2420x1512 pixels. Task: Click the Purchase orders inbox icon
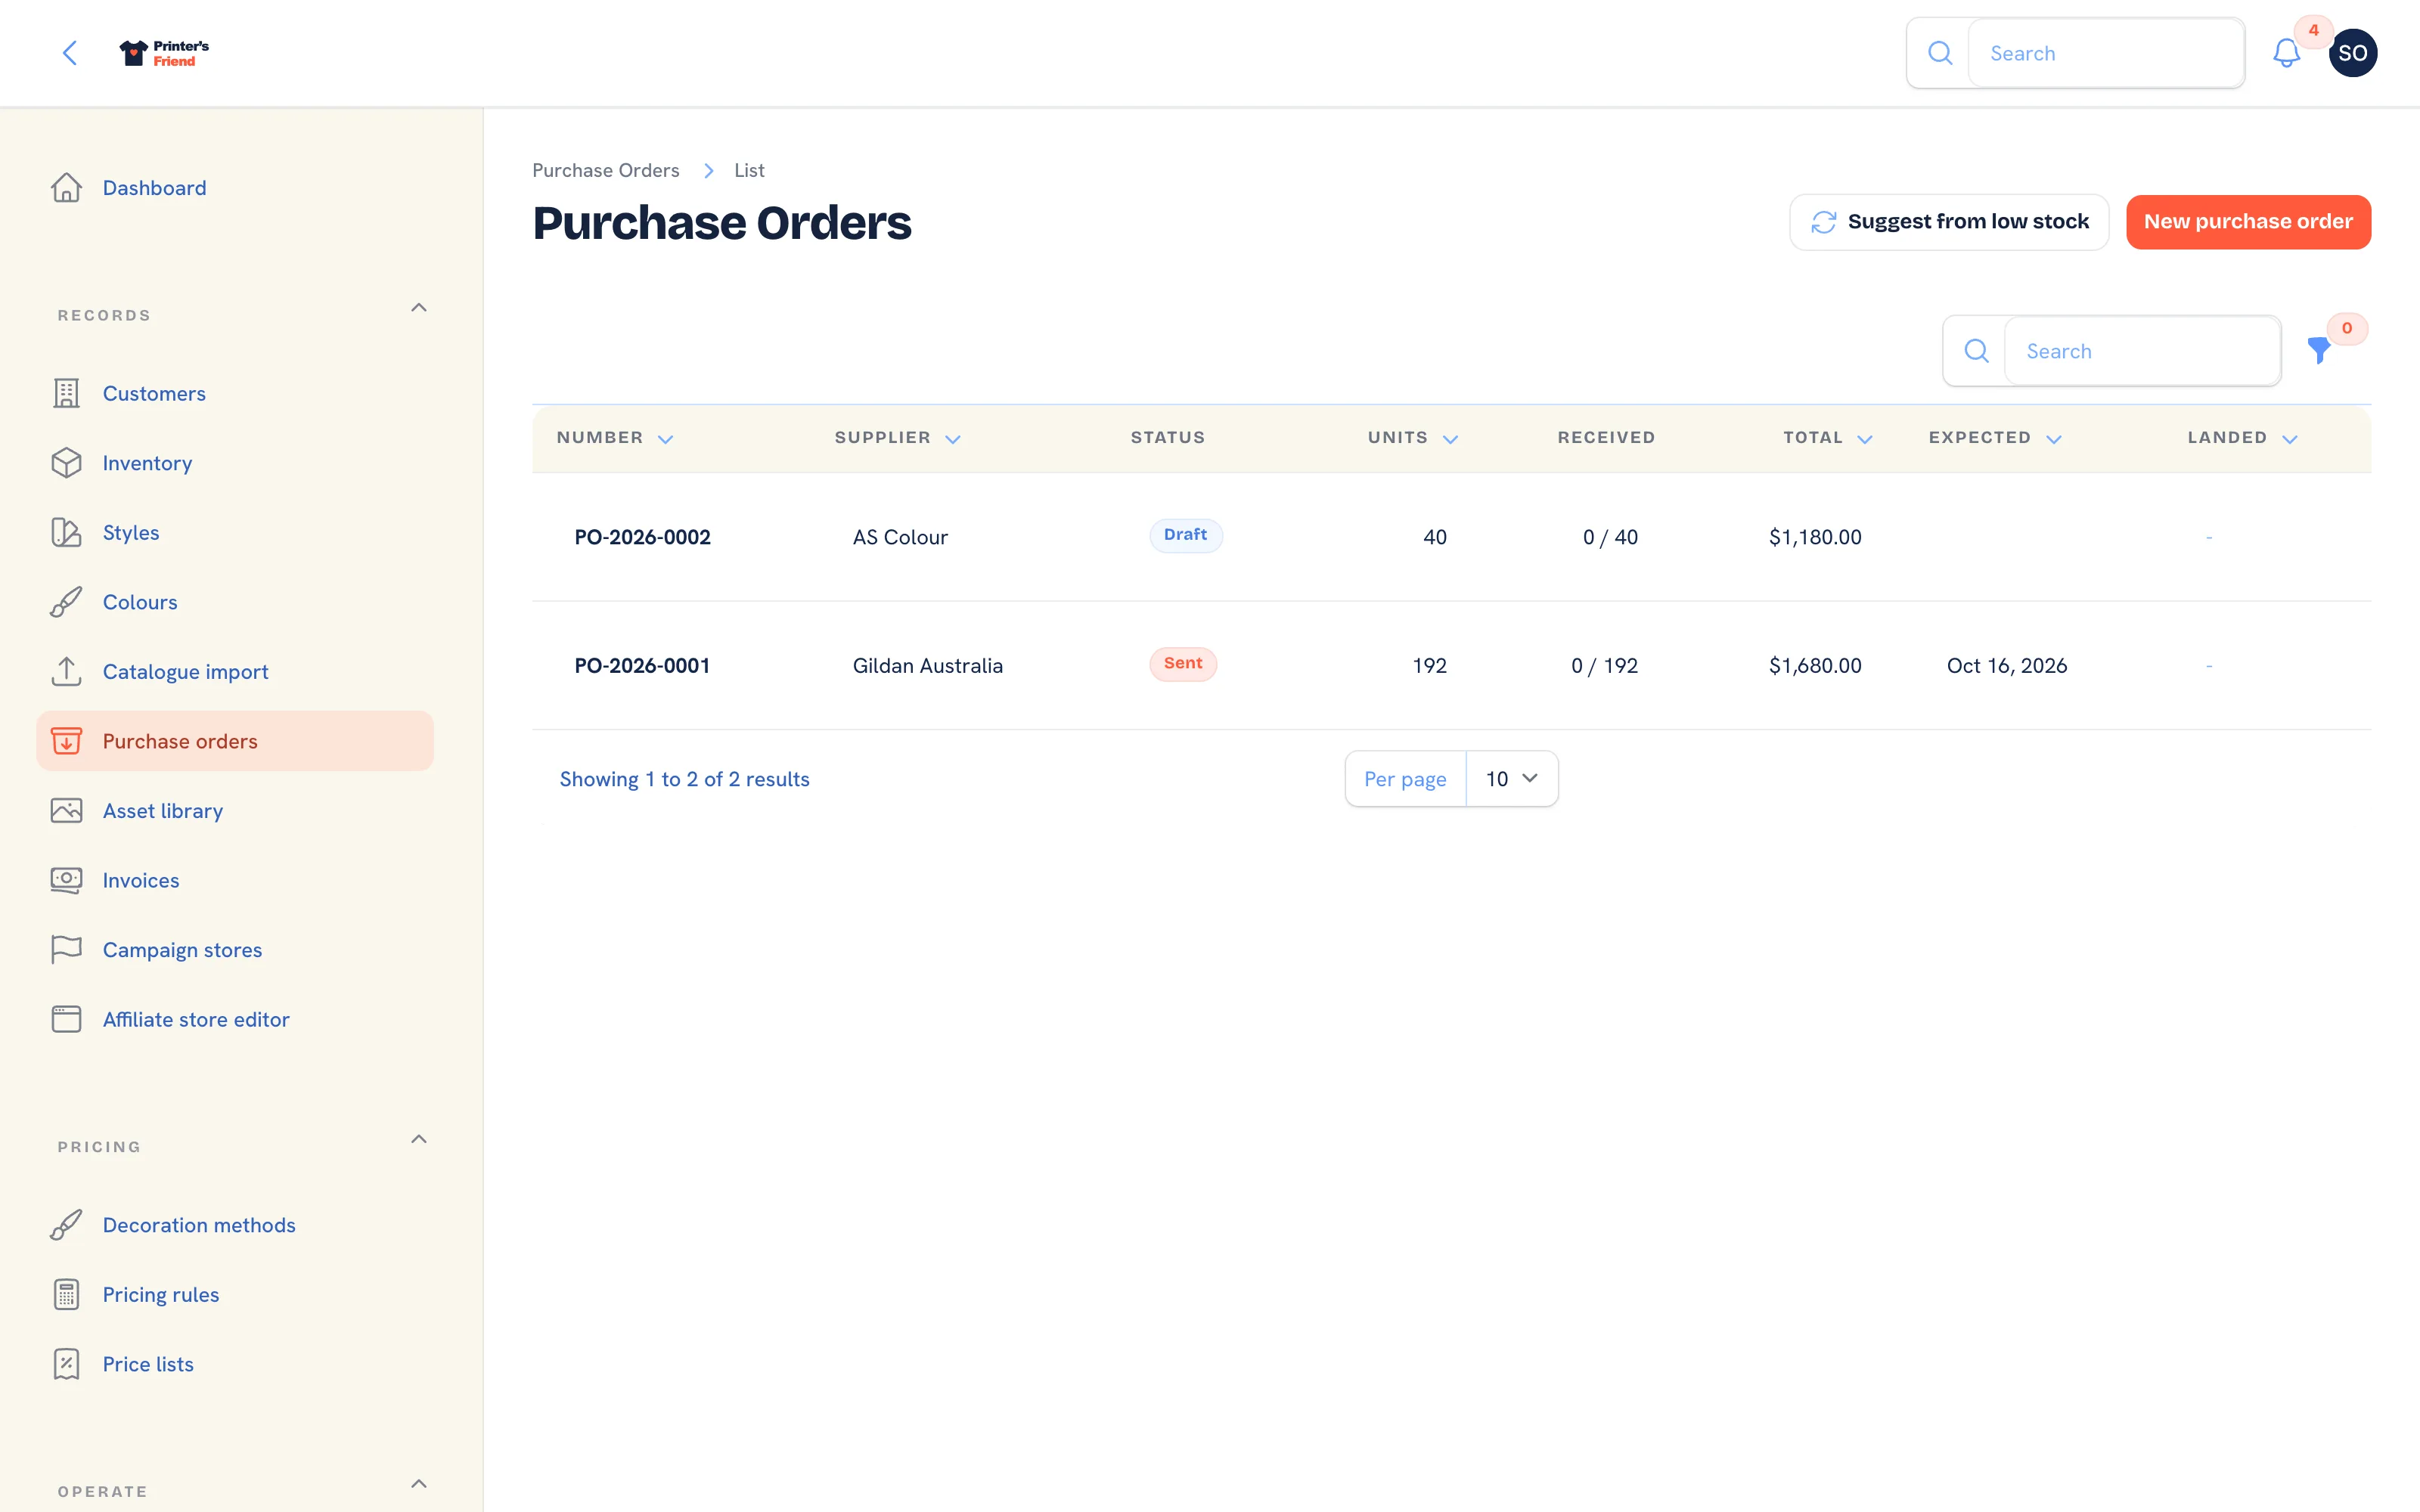point(66,741)
